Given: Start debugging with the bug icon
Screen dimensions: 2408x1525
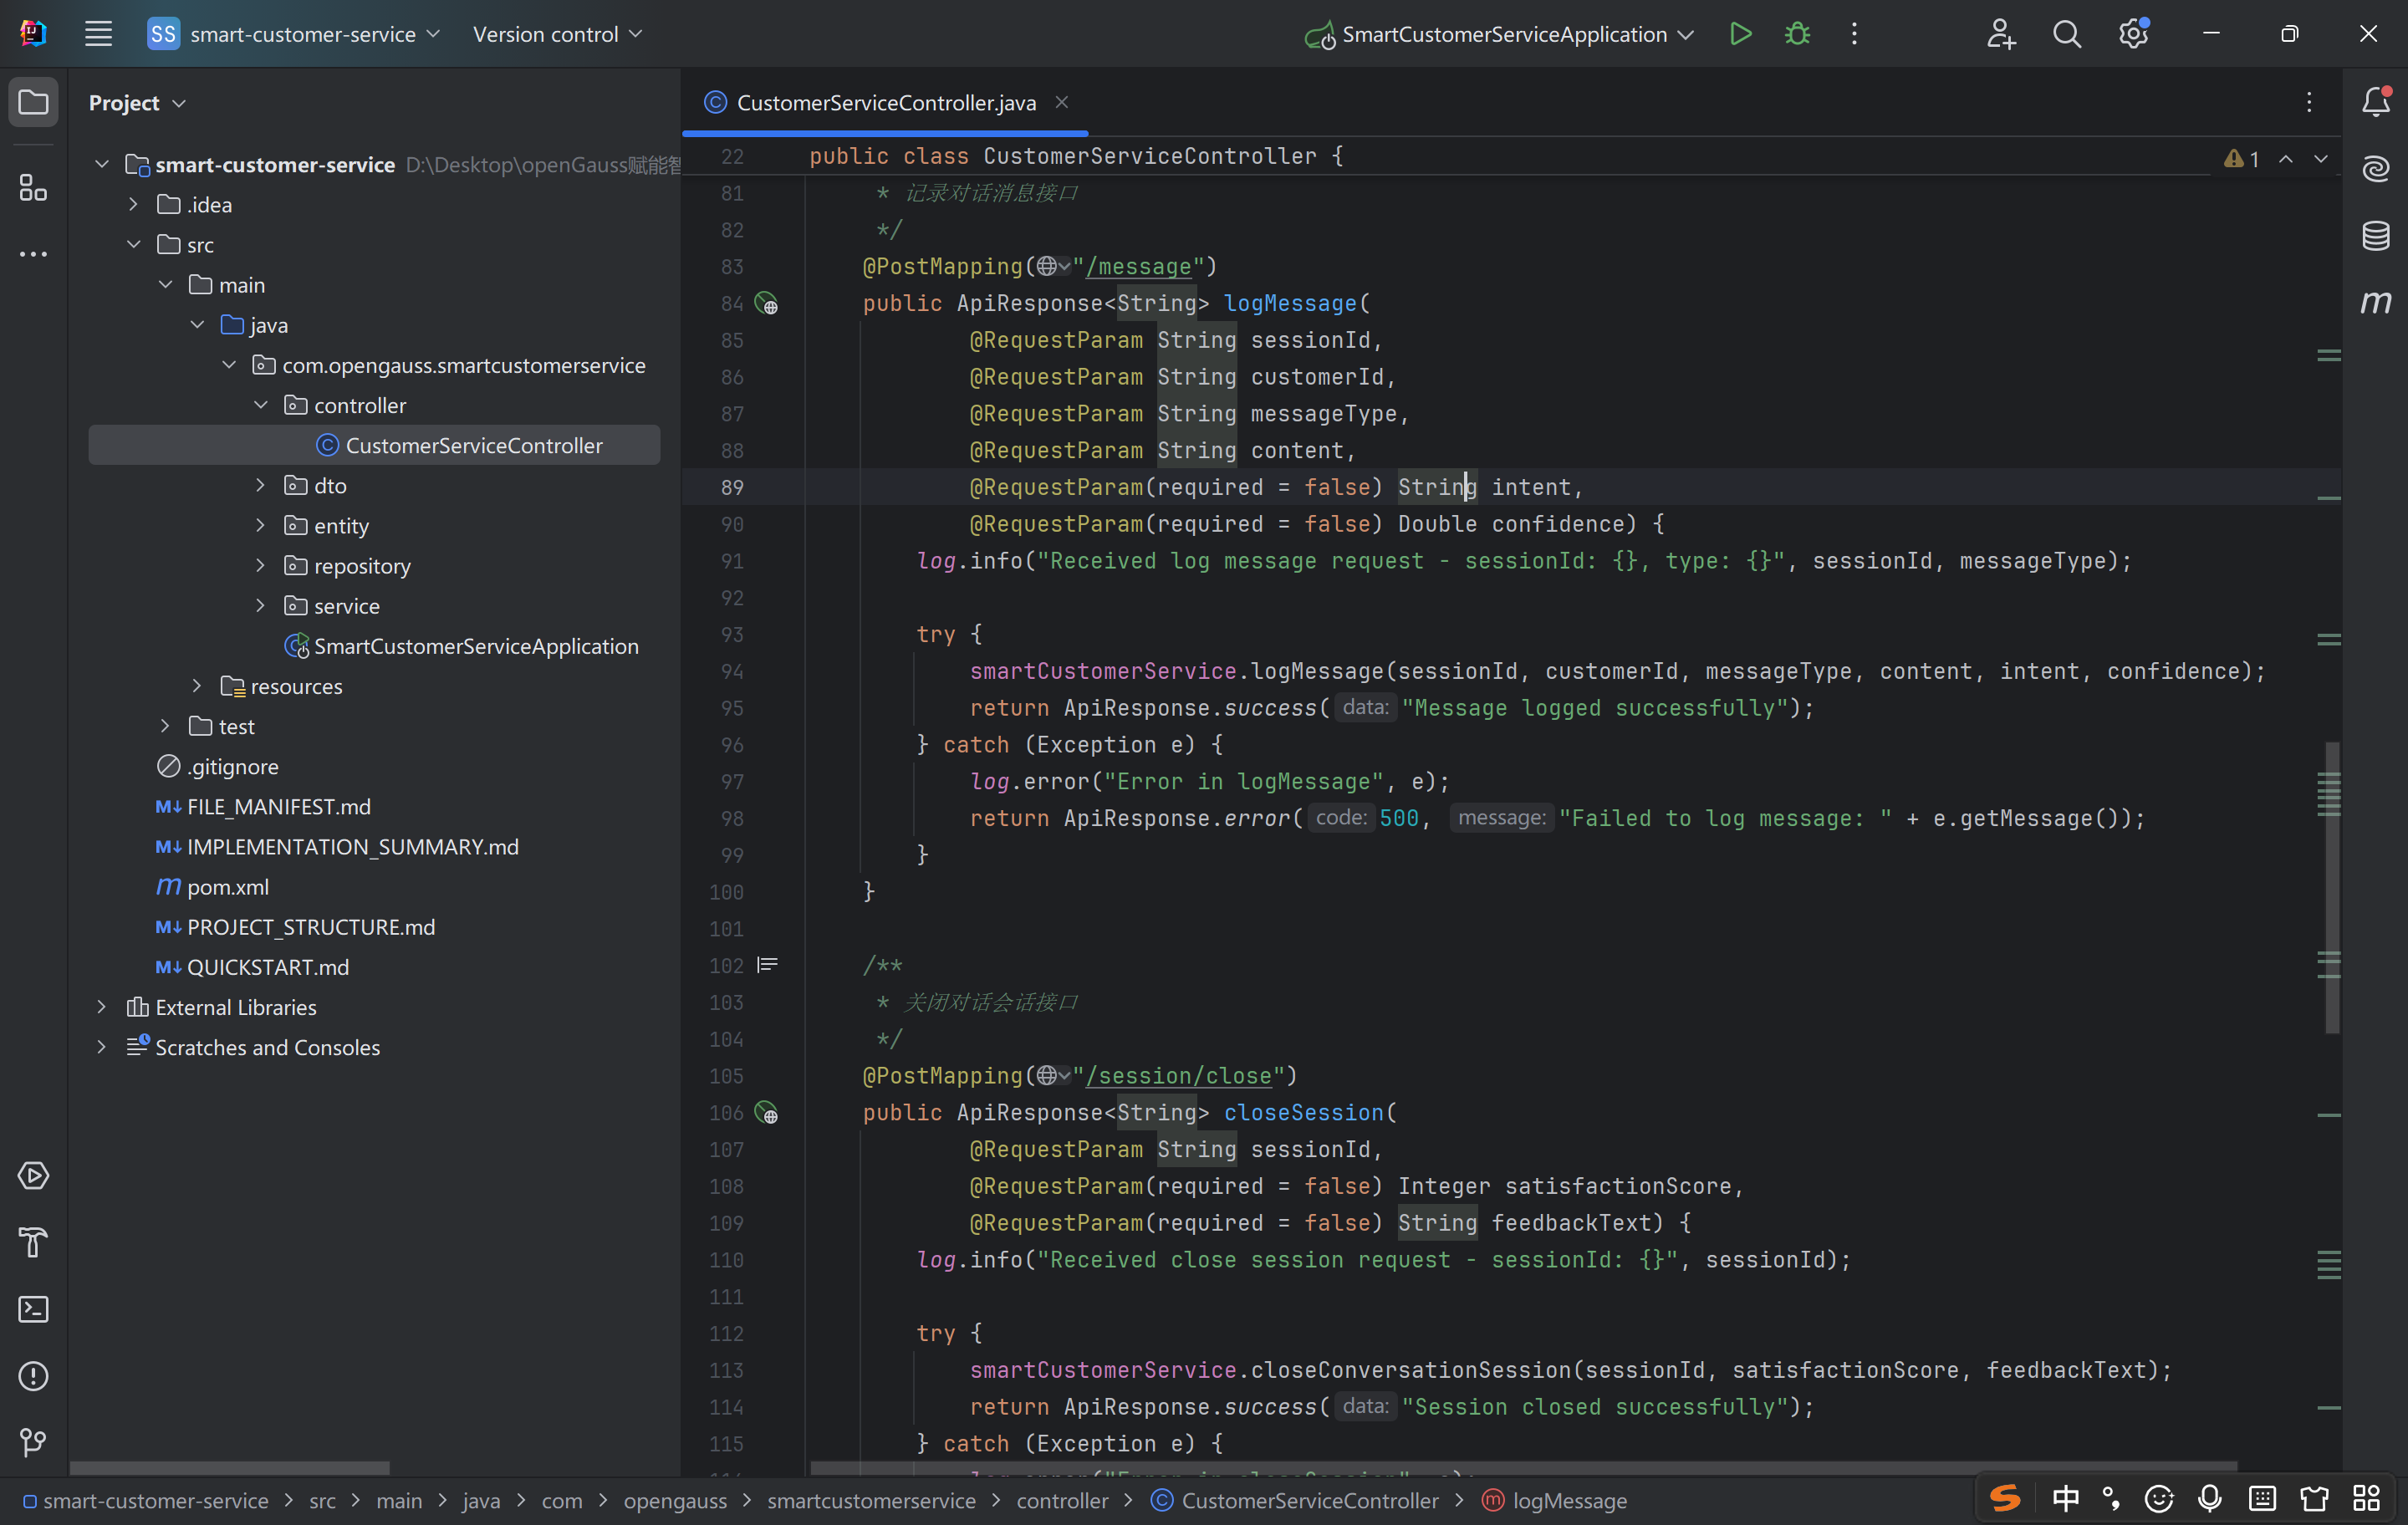Looking at the screenshot, I should (x=1797, y=34).
